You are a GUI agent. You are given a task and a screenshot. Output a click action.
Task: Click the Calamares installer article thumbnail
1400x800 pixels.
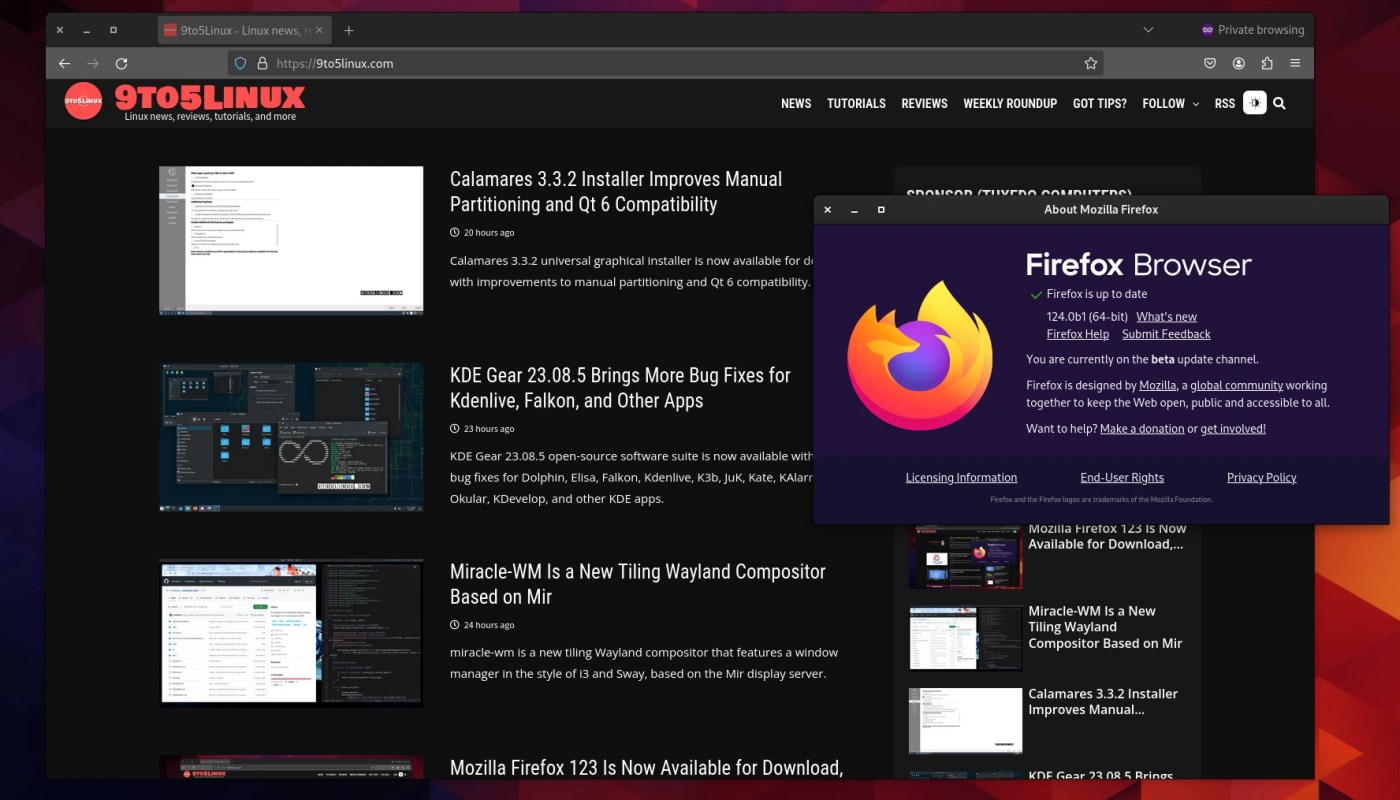[x=291, y=241]
